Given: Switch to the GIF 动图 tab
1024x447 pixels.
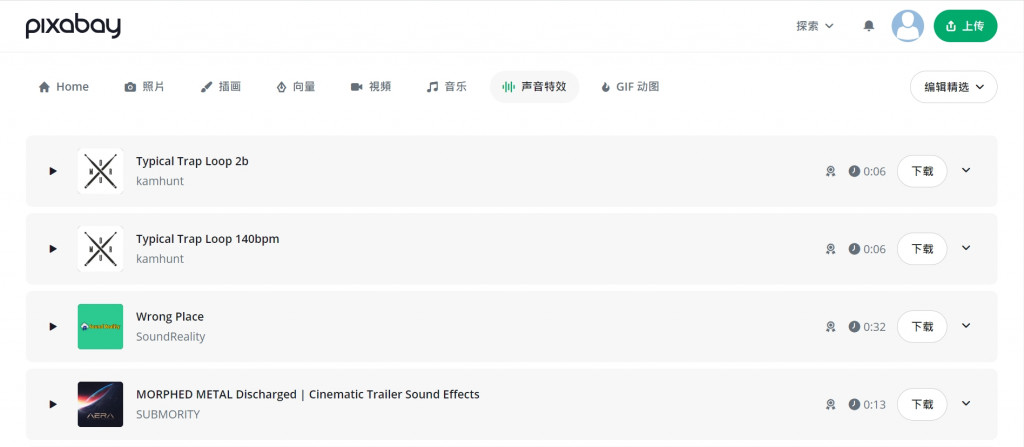Looking at the screenshot, I should 630,87.
